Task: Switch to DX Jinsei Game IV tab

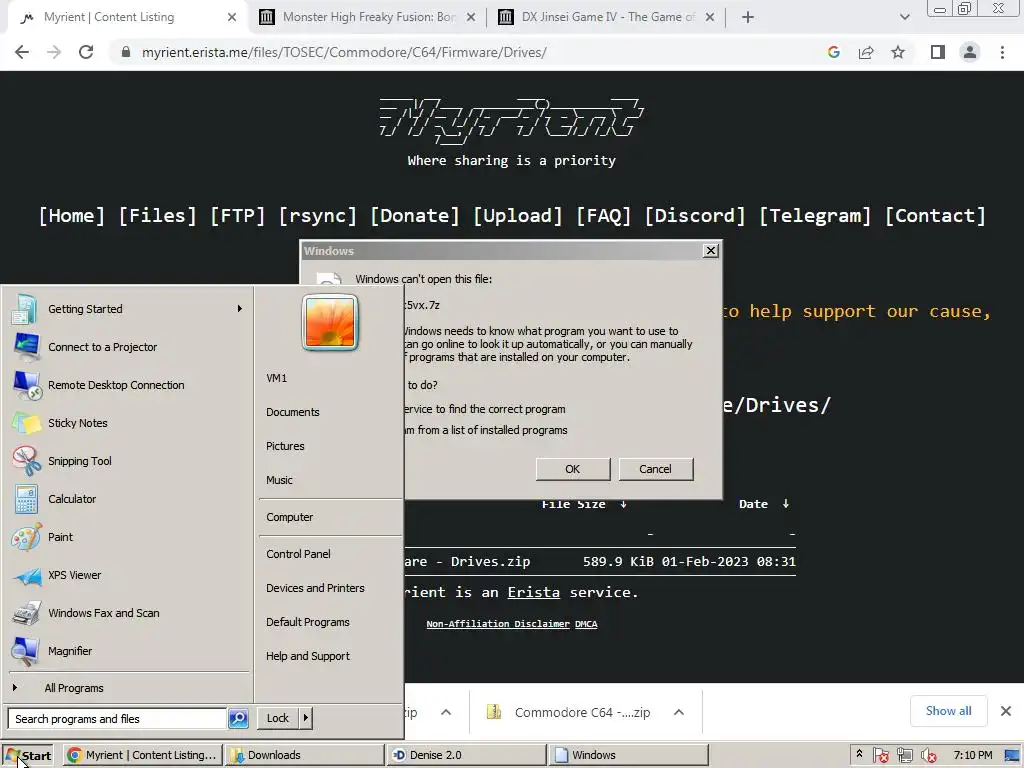Action: pos(607,17)
